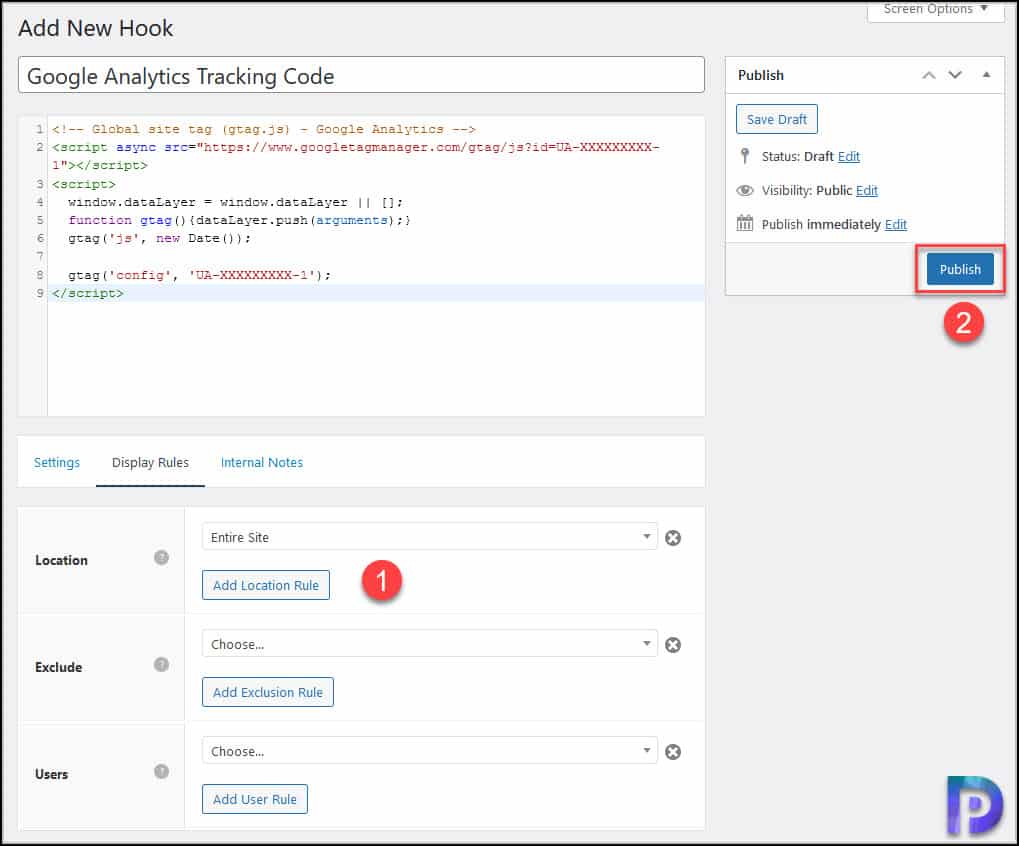
Task: Remove the Exclude rule row
Action: [673, 645]
